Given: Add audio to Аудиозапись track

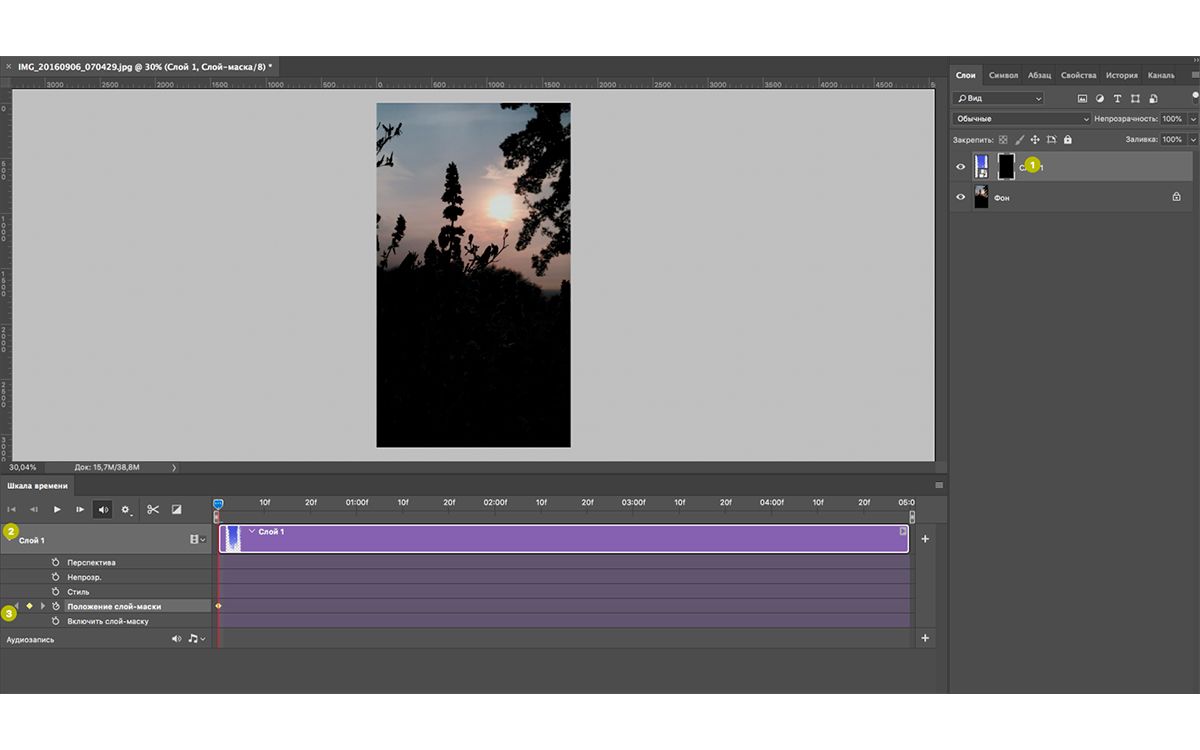Looking at the screenshot, I should click(925, 638).
